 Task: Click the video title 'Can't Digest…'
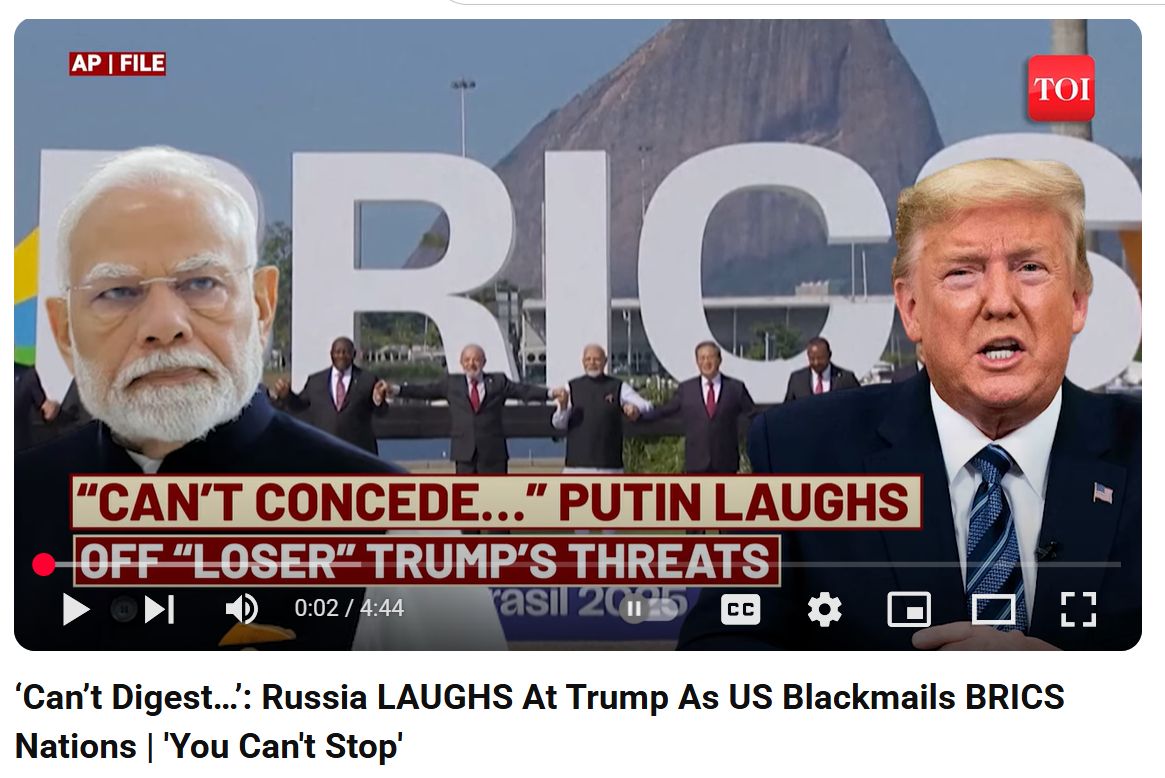539,722
